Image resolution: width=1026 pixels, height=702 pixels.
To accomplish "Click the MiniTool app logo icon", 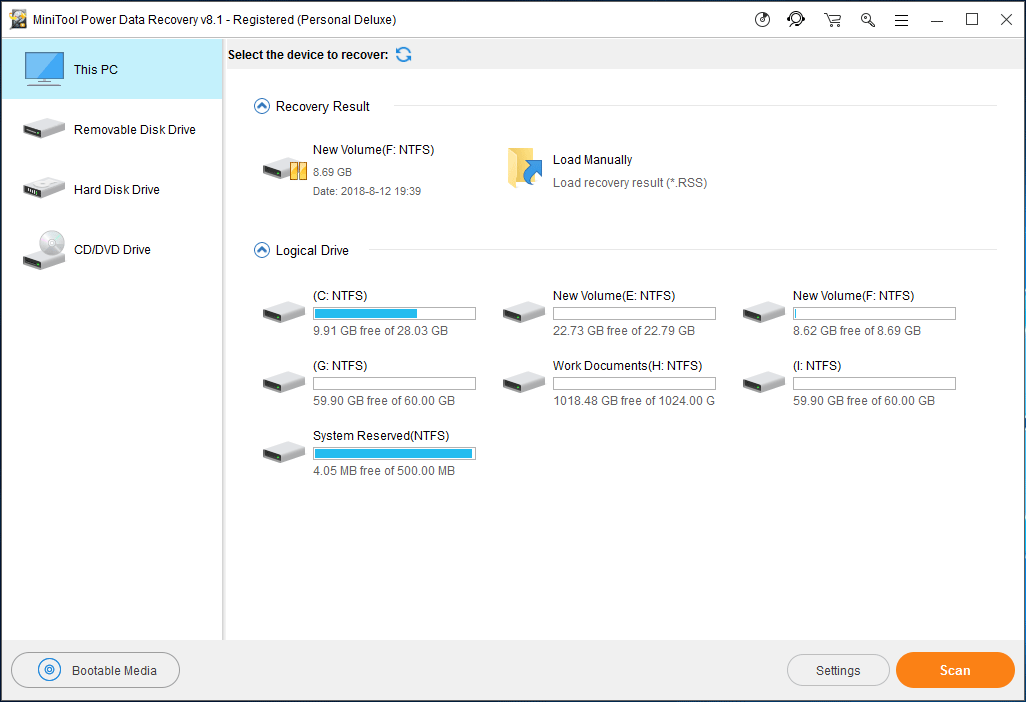I will coord(18,20).
